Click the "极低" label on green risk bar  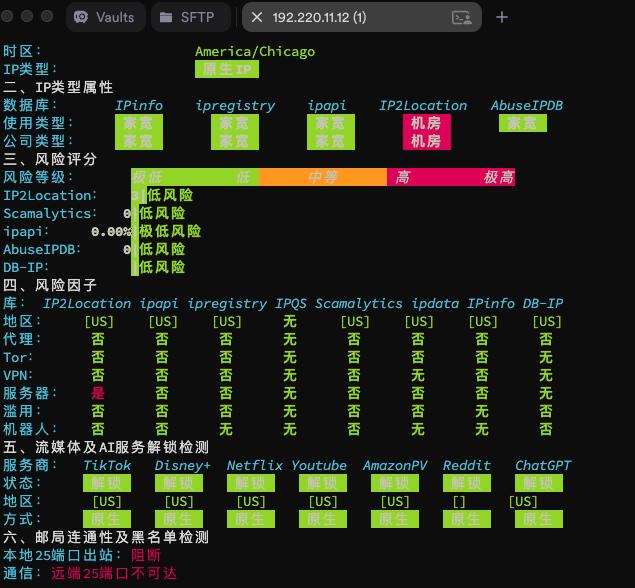[147, 177]
